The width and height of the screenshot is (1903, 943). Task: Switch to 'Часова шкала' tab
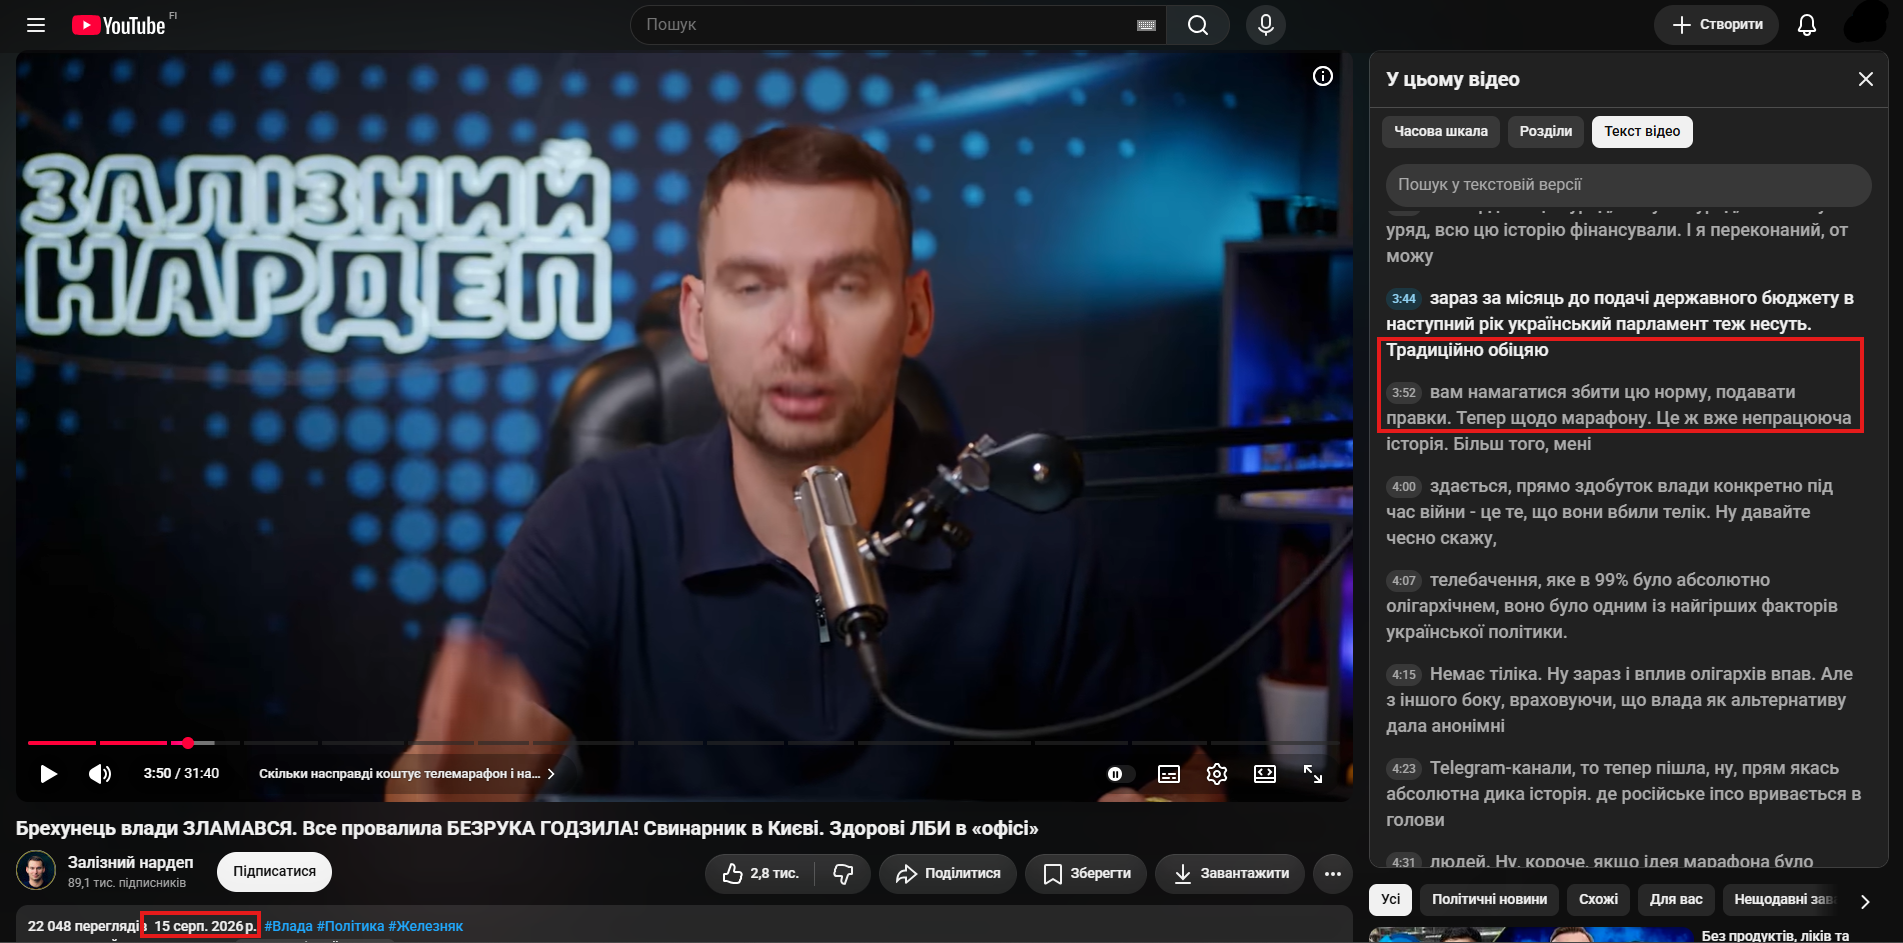coord(1441,131)
